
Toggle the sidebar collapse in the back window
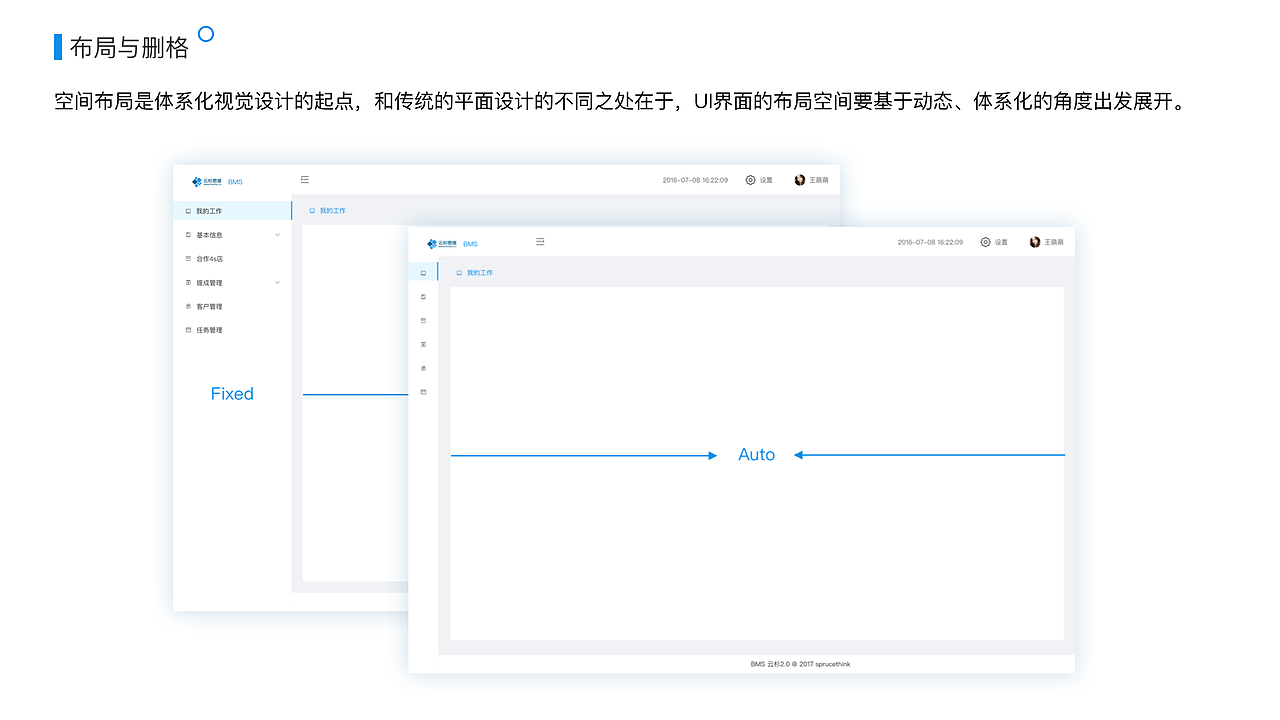click(305, 178)
